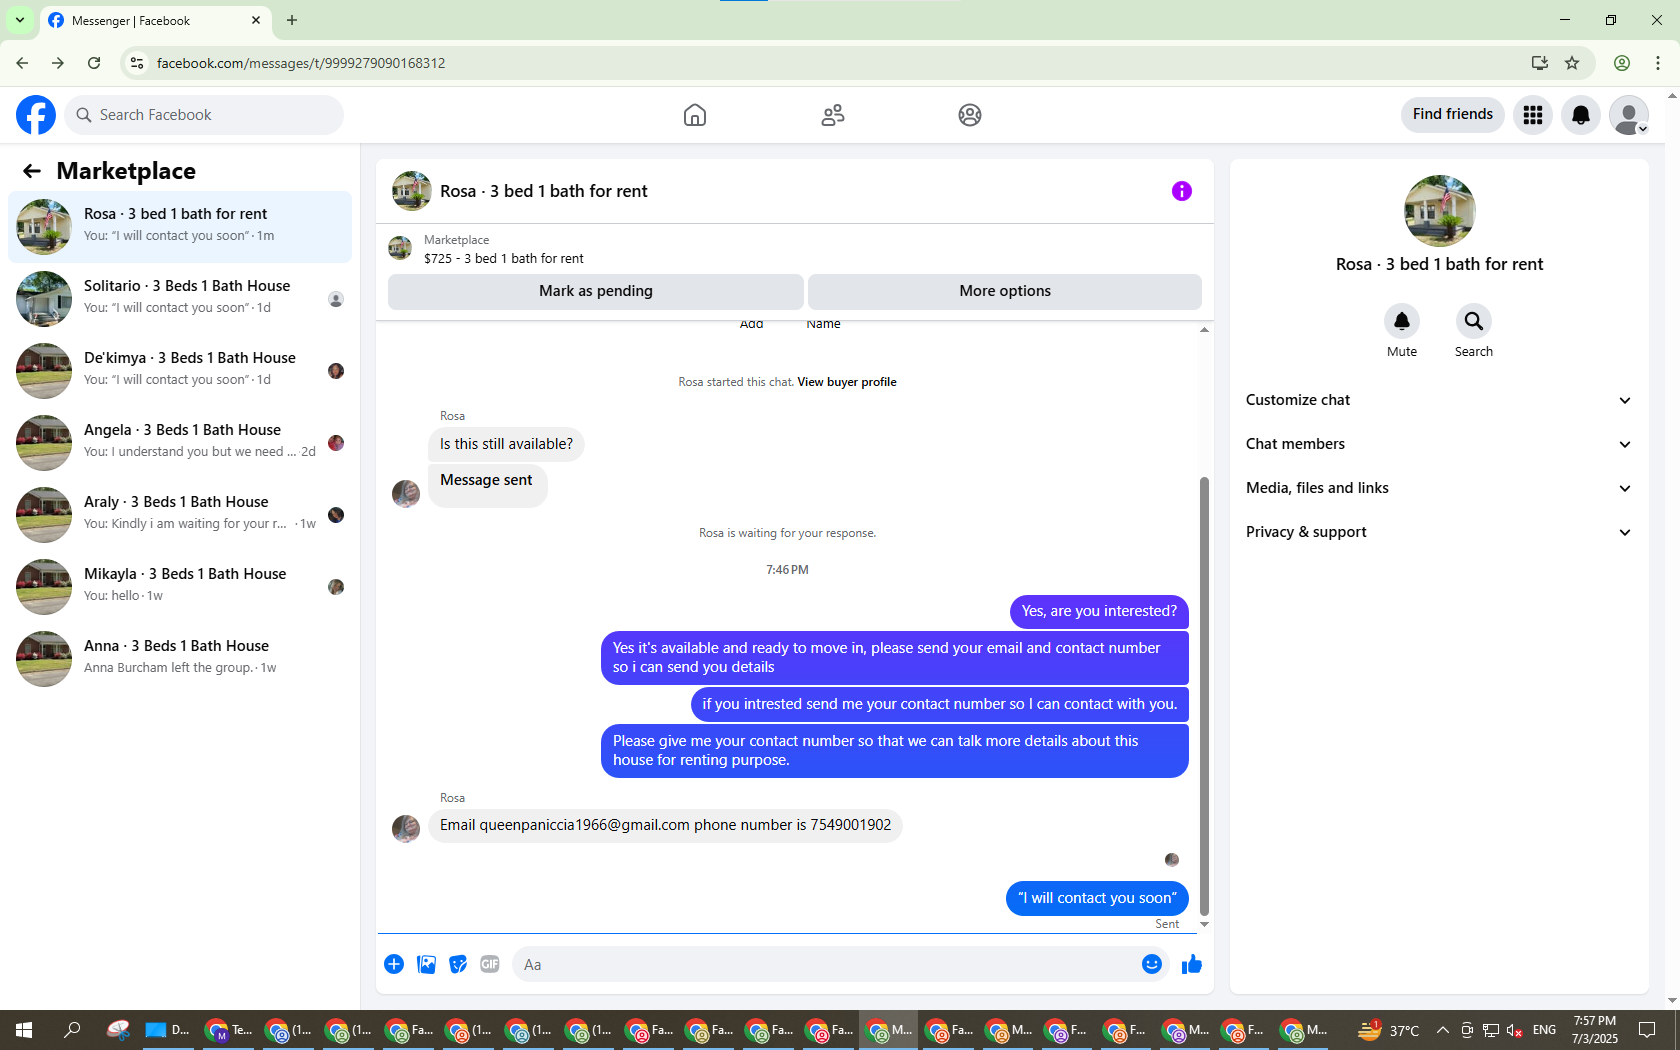Click Mark as pending button

click(596, 291)
